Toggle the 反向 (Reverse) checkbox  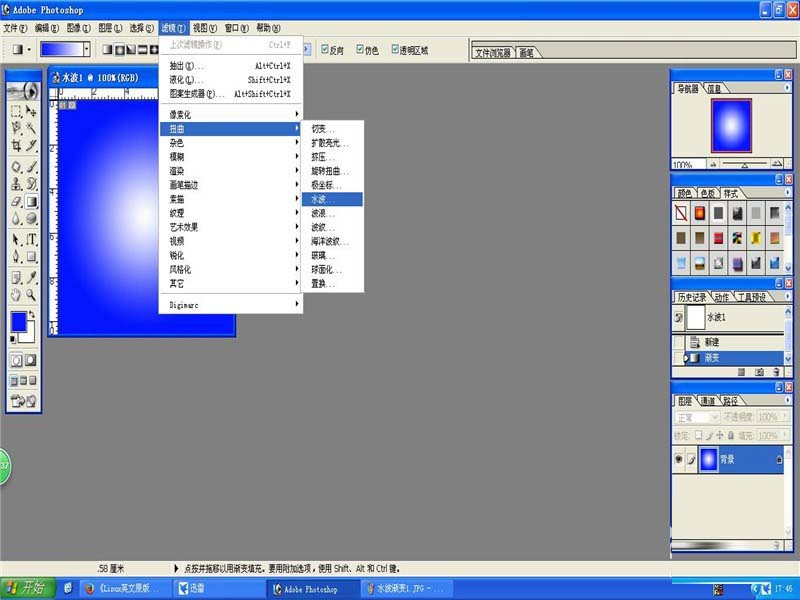[324, 49]
